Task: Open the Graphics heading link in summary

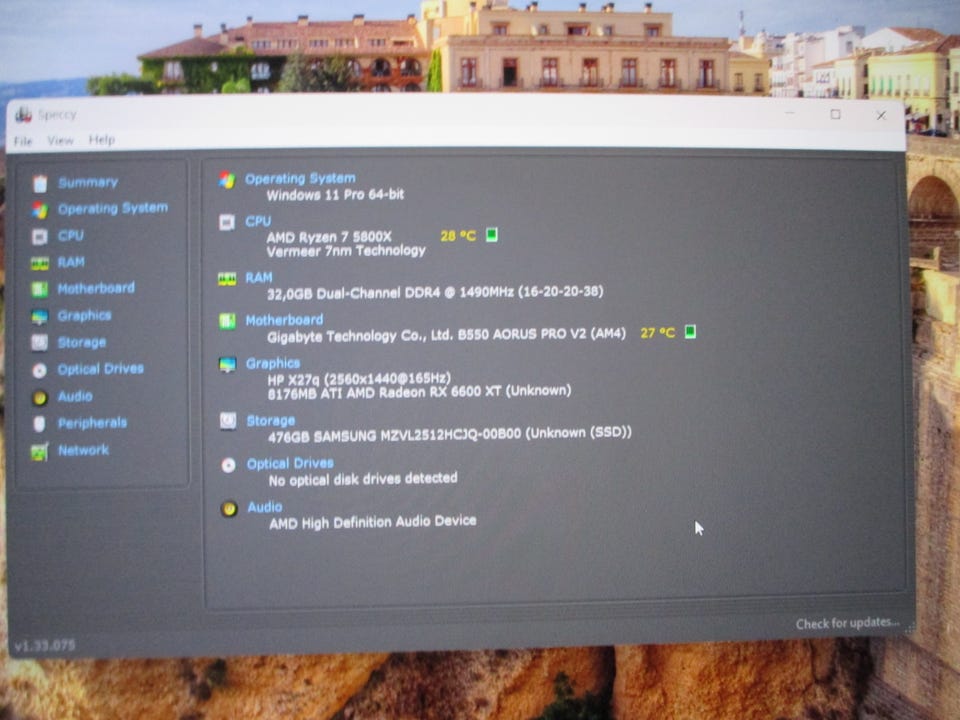Action: point(272,364)
